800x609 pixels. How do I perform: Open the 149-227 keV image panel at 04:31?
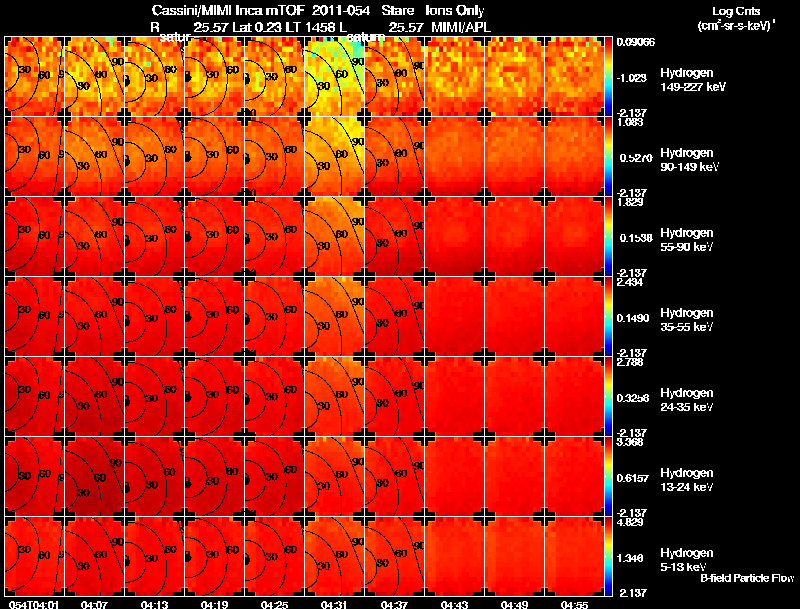[334, 76]
